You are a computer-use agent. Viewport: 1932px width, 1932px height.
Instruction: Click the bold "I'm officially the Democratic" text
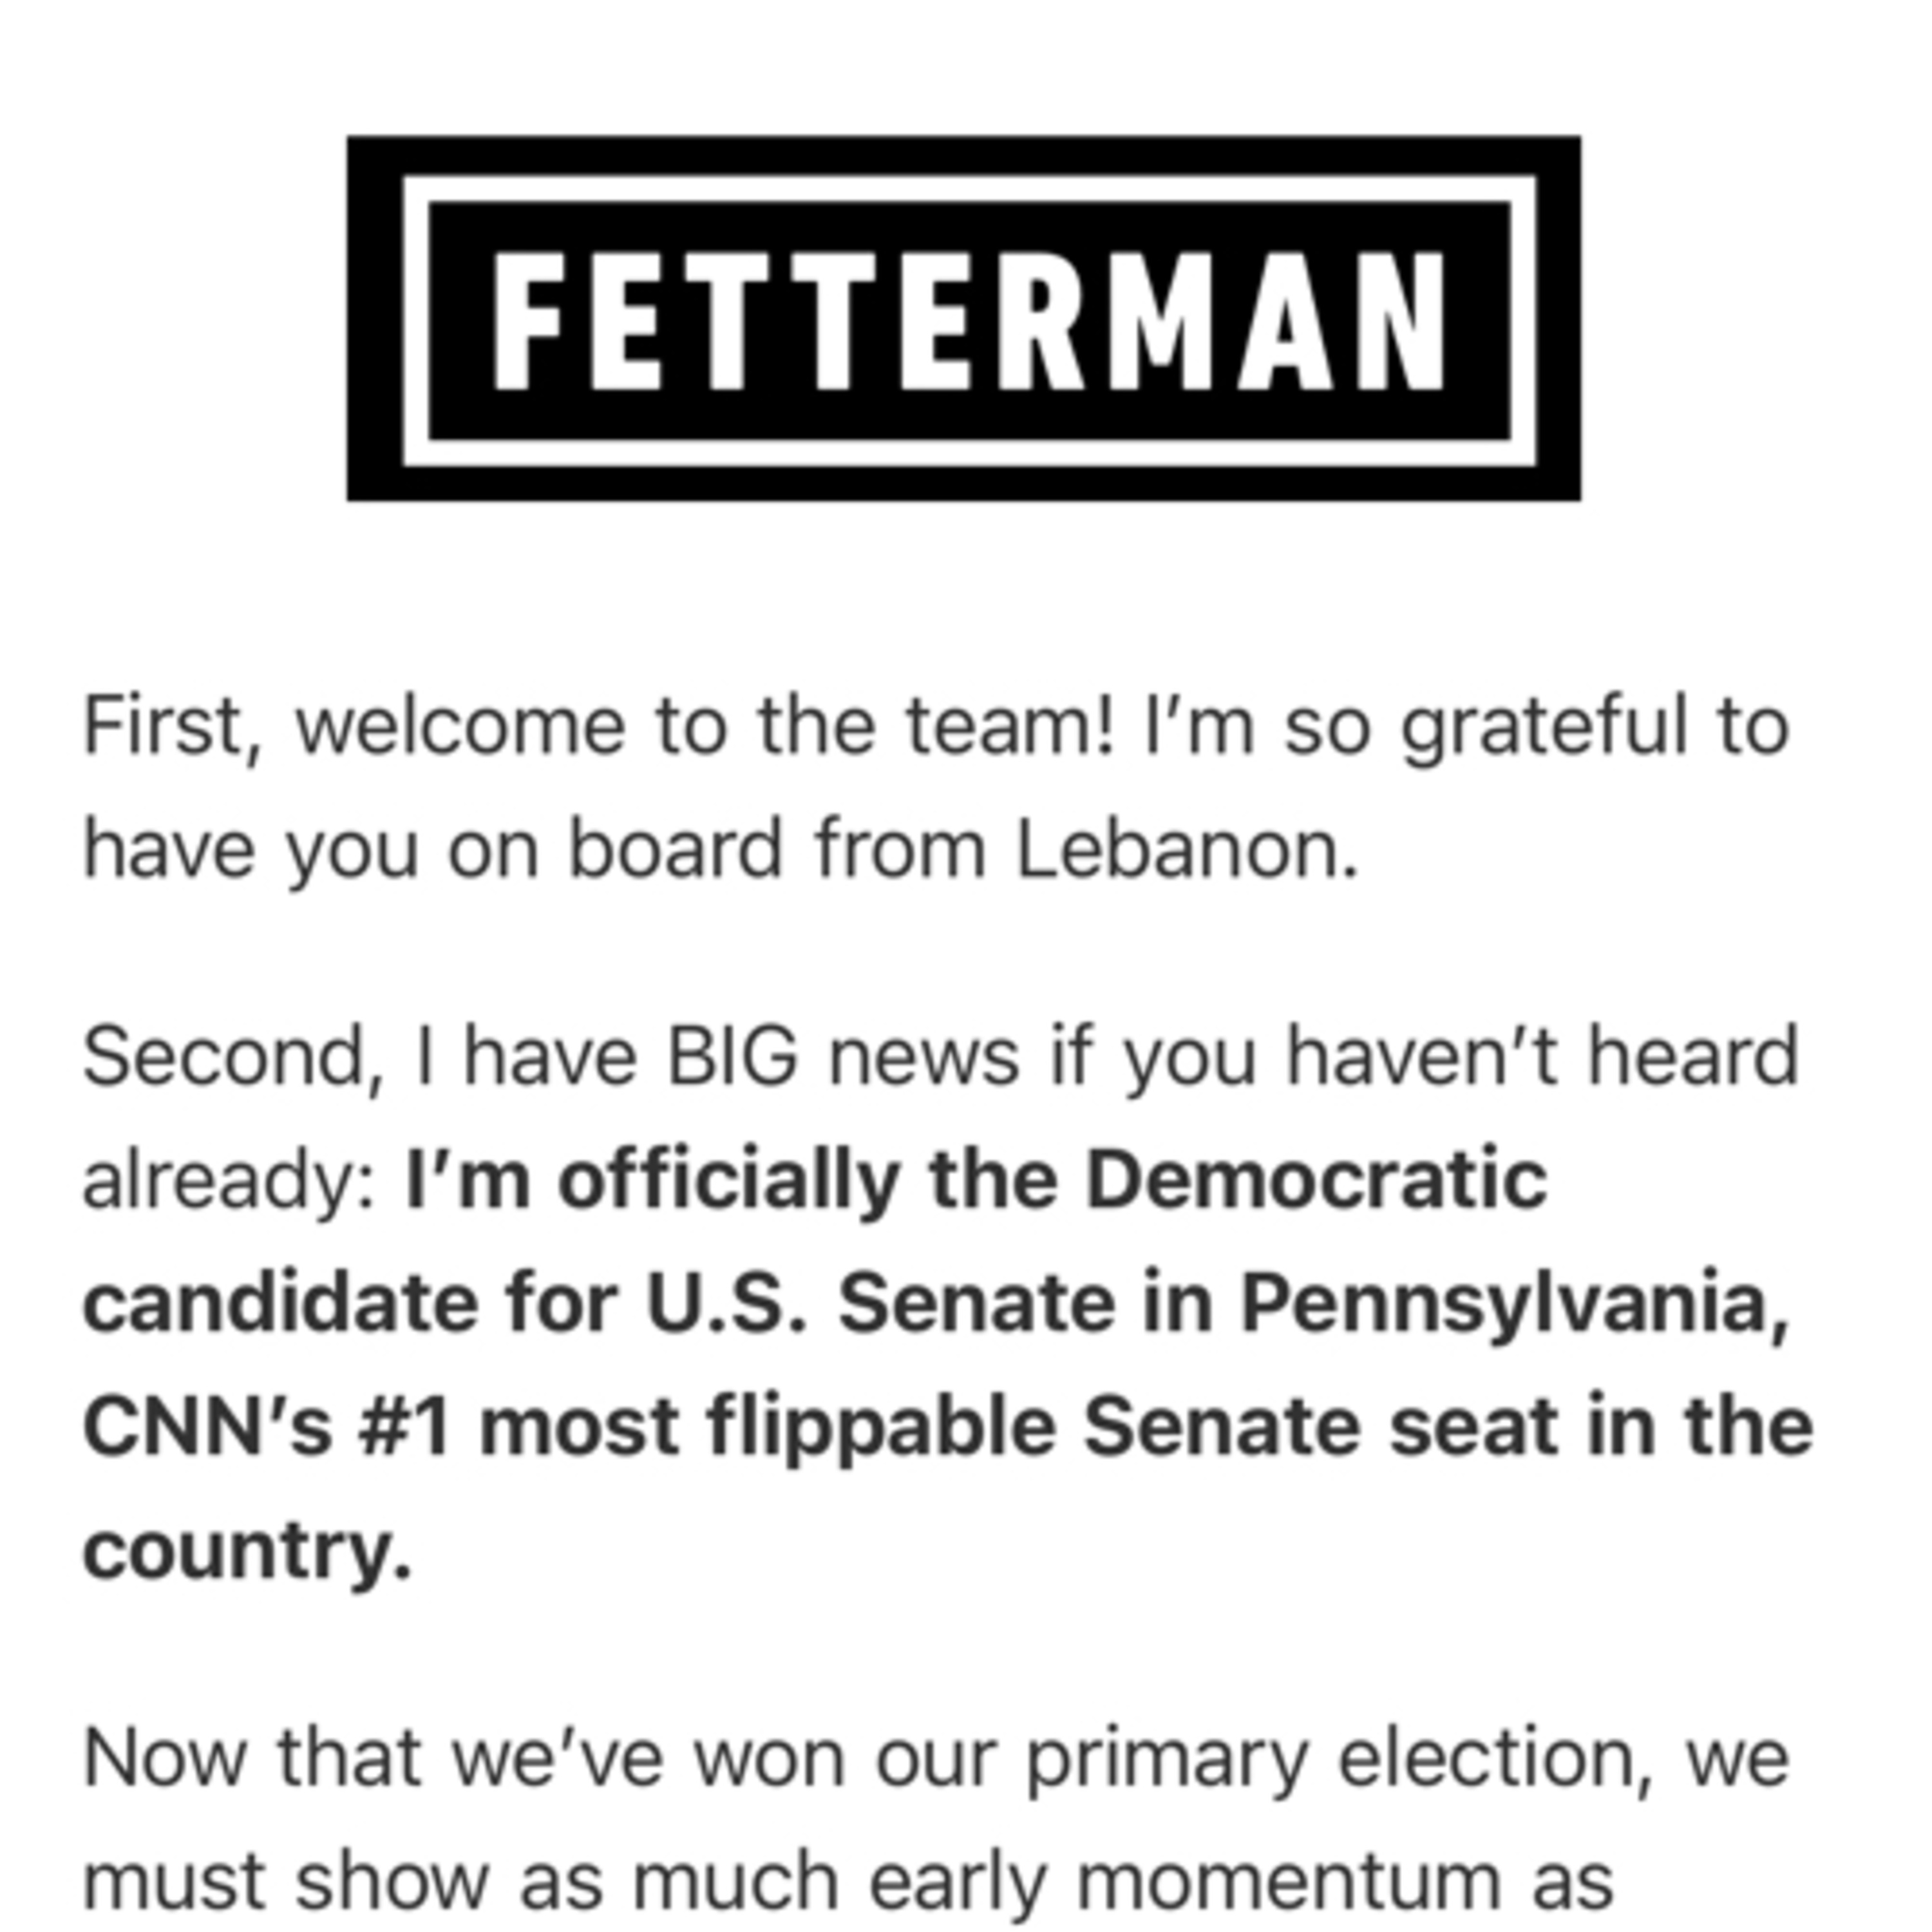tap(975, 1181)
